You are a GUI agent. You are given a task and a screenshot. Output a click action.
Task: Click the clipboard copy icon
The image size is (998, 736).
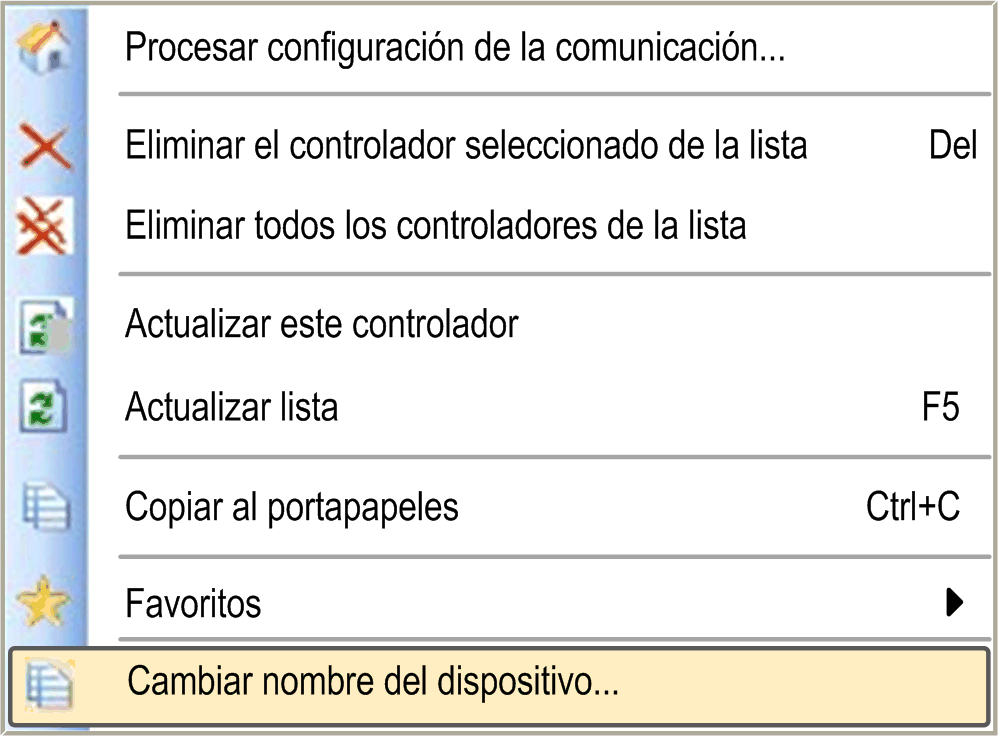(x=45, y=507)
